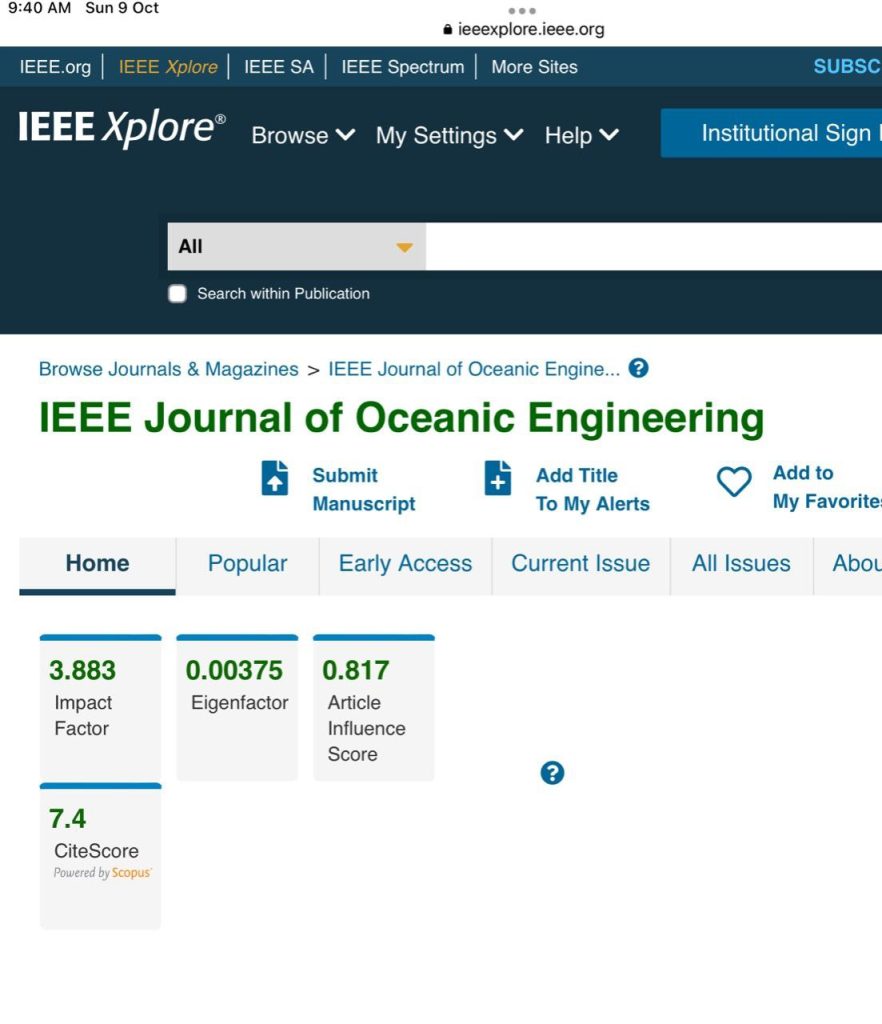
Task: Click into the search text field
Action: (x=654, y=246)
